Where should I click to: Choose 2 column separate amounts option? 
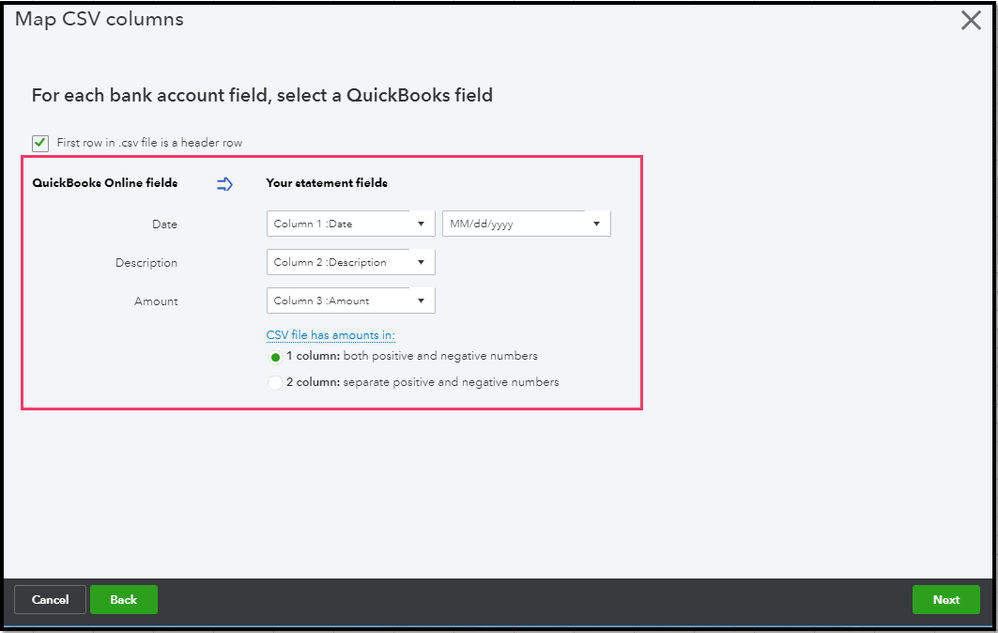[276, 383]
